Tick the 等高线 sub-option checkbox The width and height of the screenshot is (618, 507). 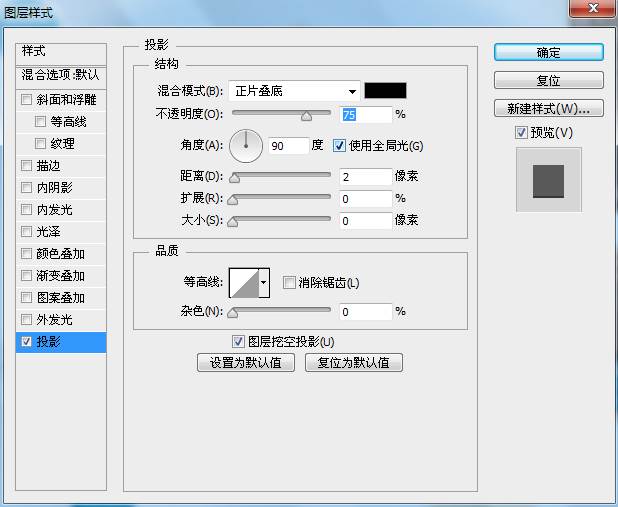(40, 121)
